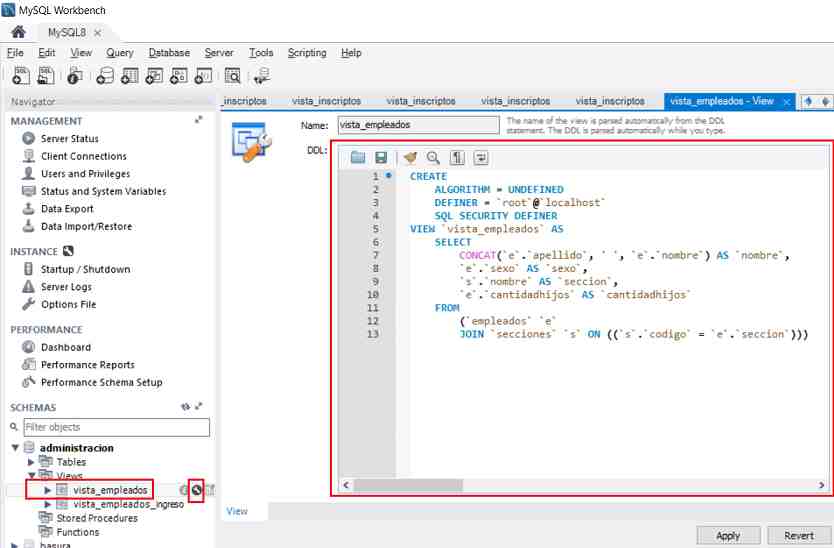The image size is (834, 548).
Task: Collapse the Views node
Action: coord(31,475)
